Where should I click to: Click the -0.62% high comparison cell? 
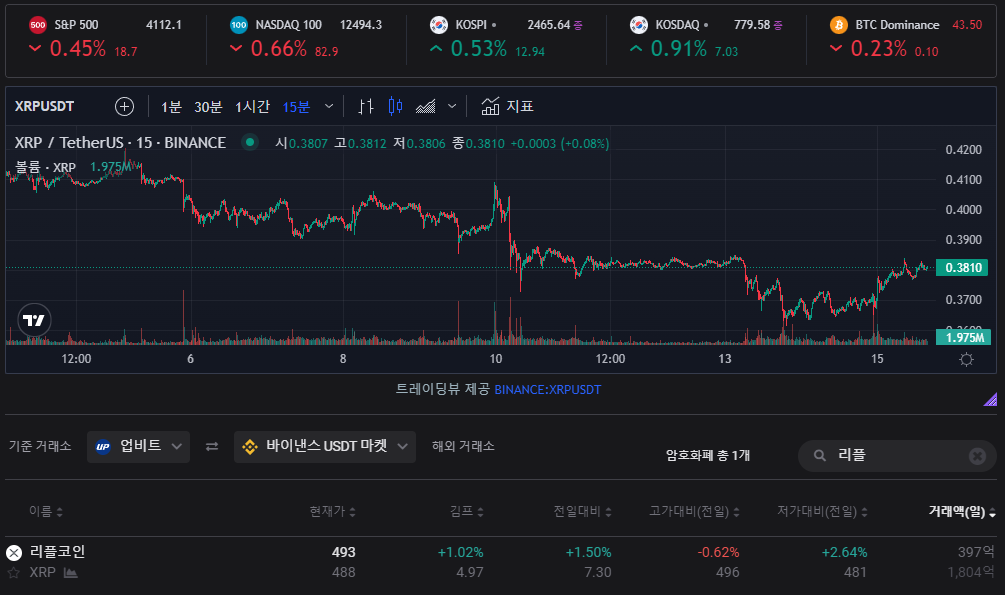tap(718, 552)
